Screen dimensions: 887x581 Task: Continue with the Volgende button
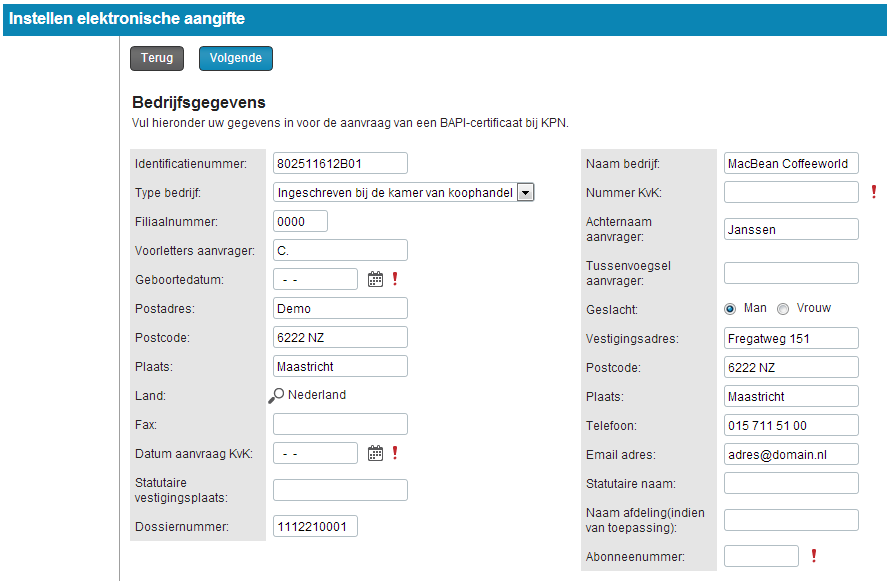pyautogui.click(x=236, y=58)
